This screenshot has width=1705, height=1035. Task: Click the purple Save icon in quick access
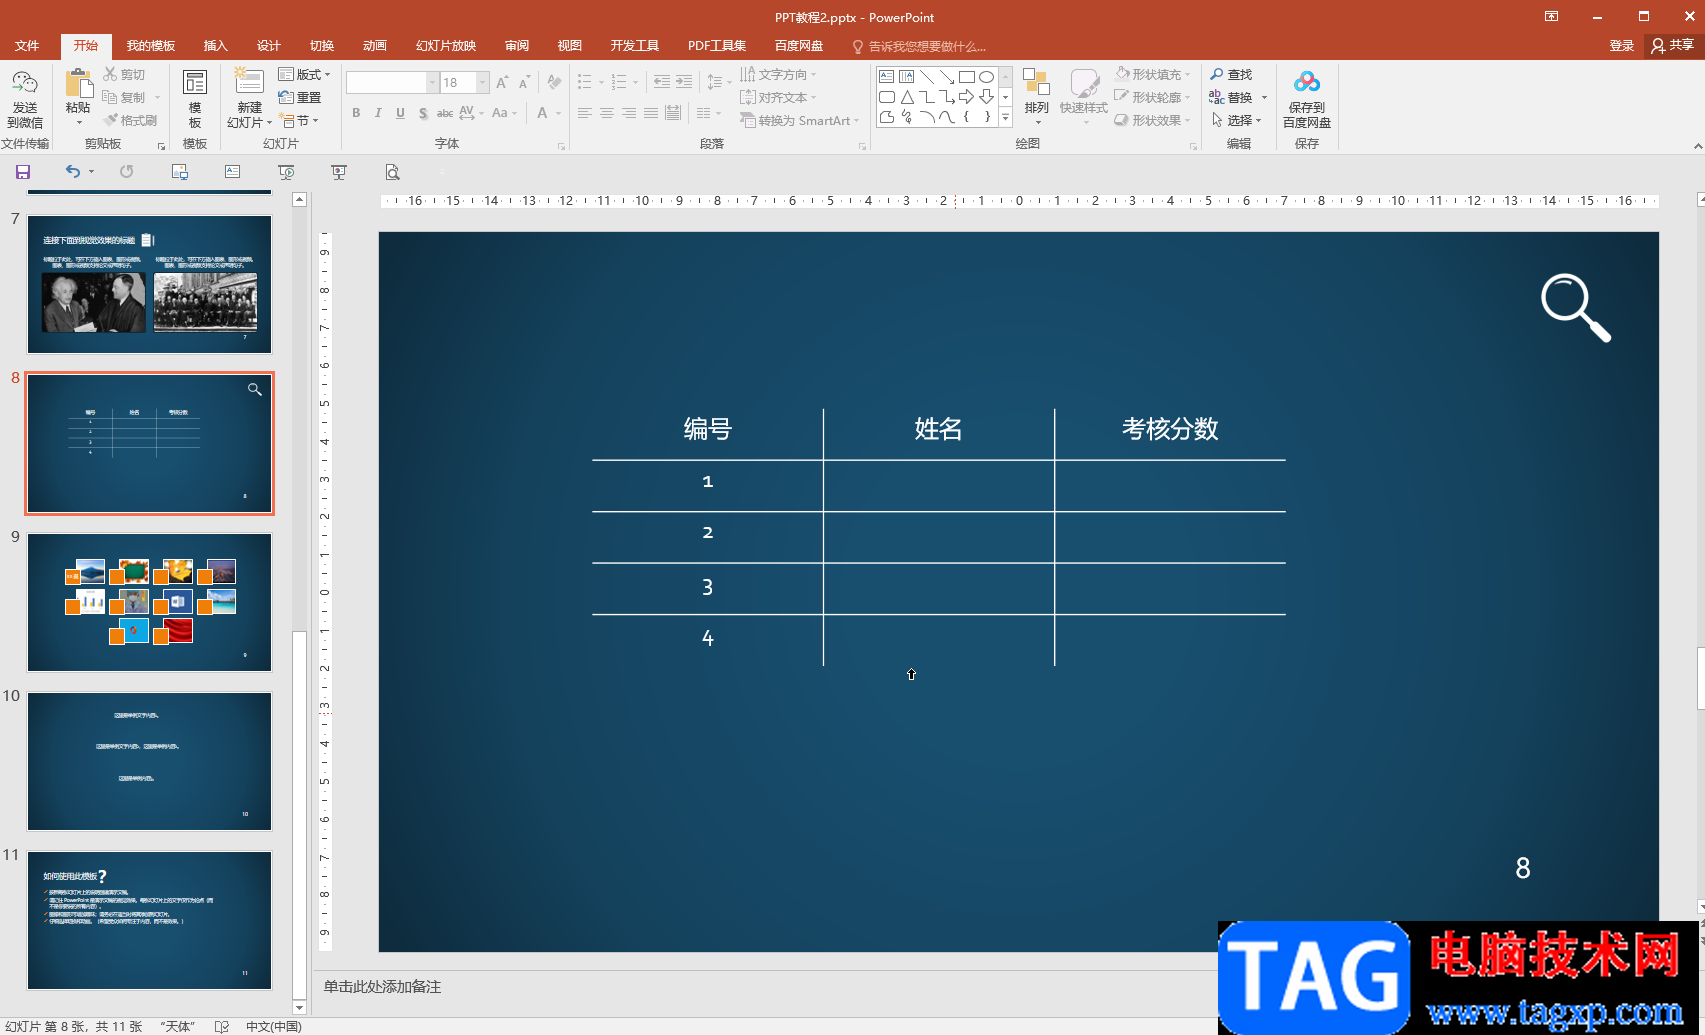[23, 172]
